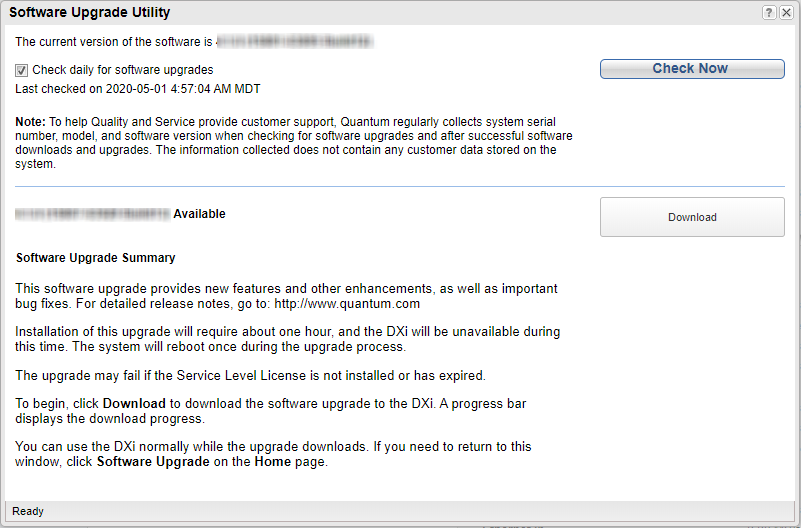Click the Ready status bar text
The image size is (801, 528).
pos(28,512)
